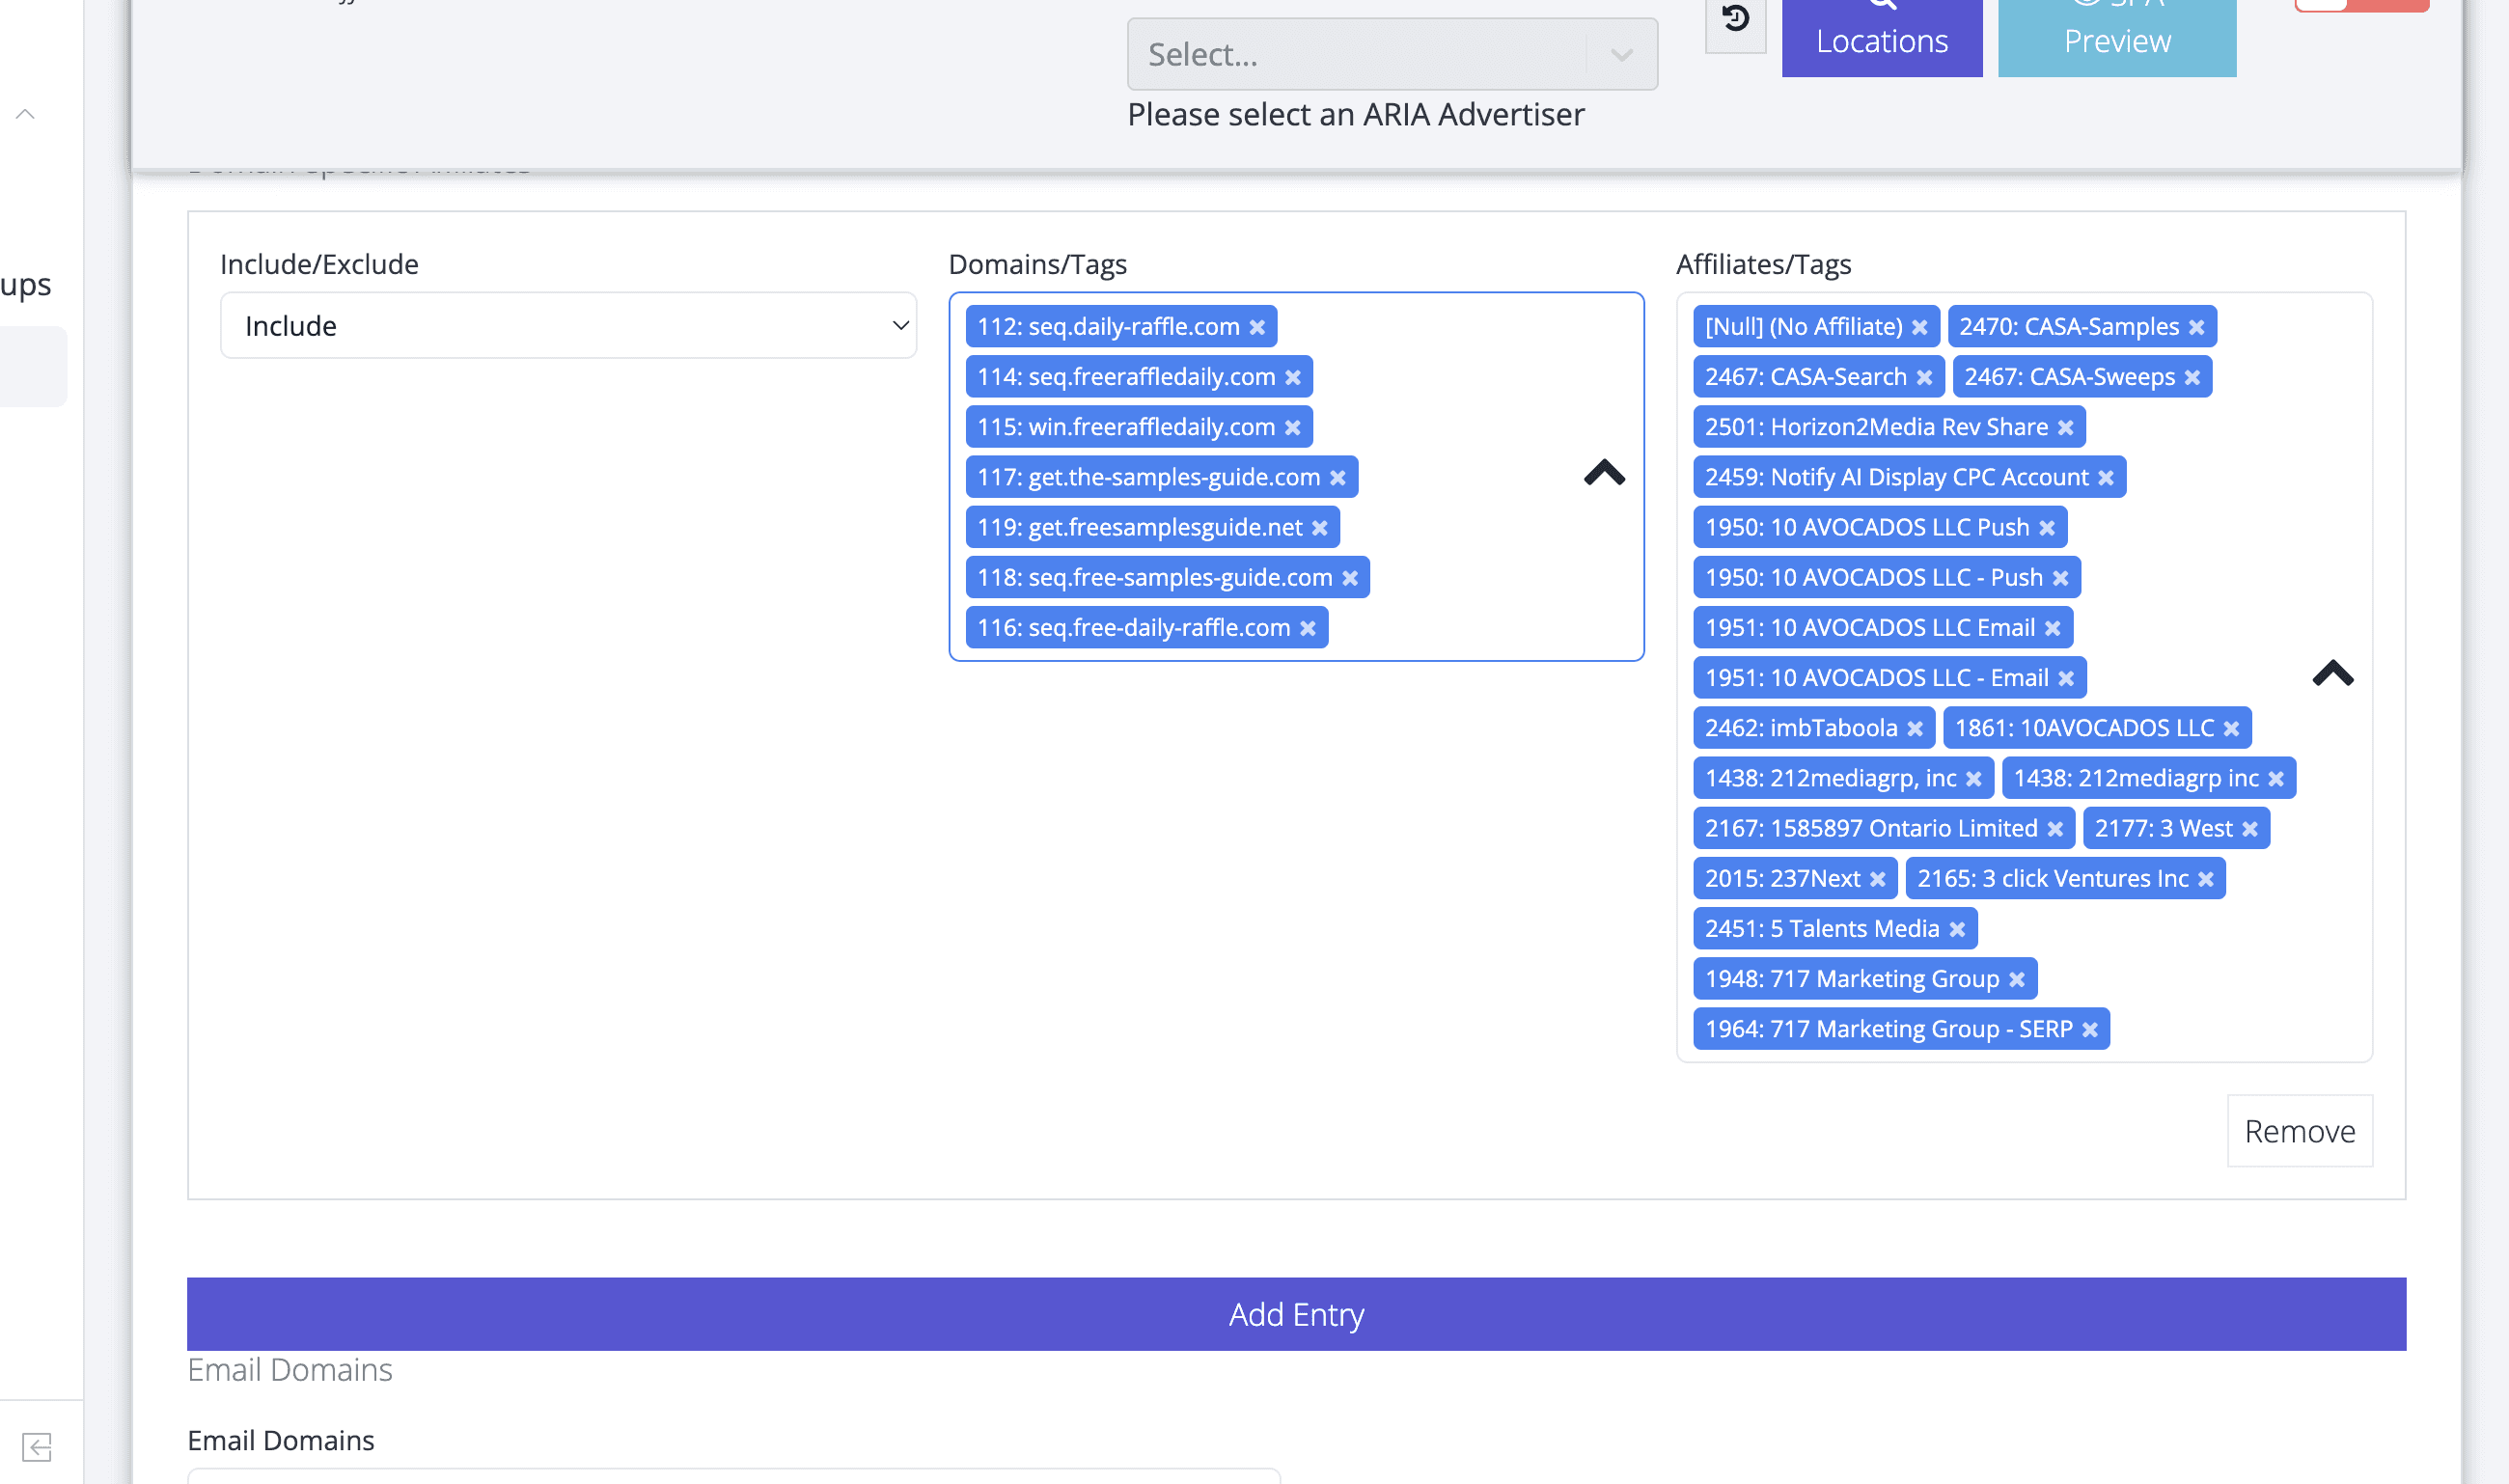2509x1484 pixels.
Task: Toggle the red switch at top right
Action: (x=2361, y=4)
